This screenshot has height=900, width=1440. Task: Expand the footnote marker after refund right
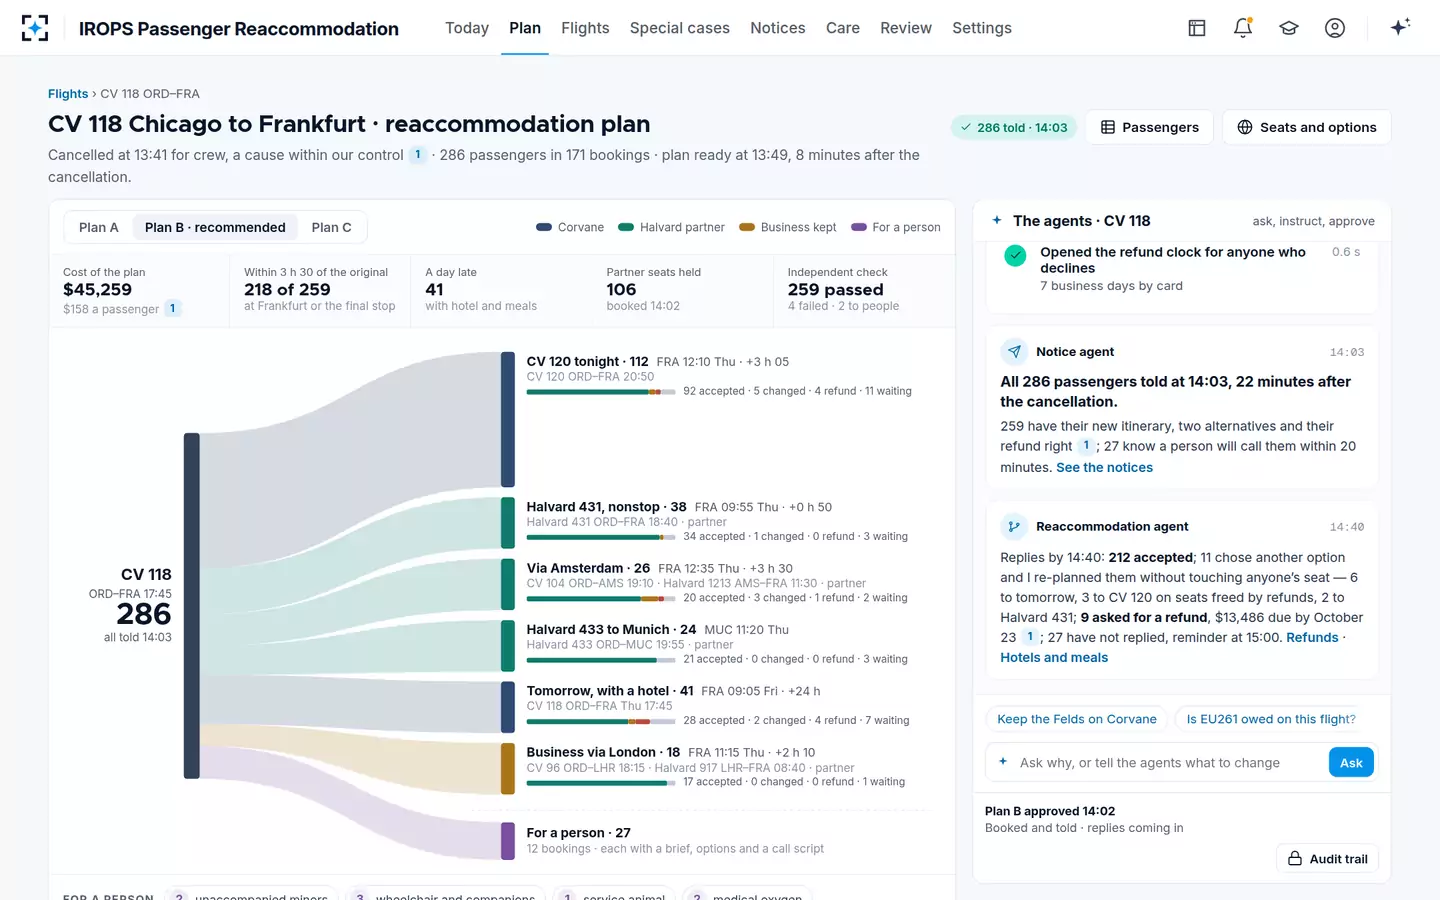(x=1086, y=446)
